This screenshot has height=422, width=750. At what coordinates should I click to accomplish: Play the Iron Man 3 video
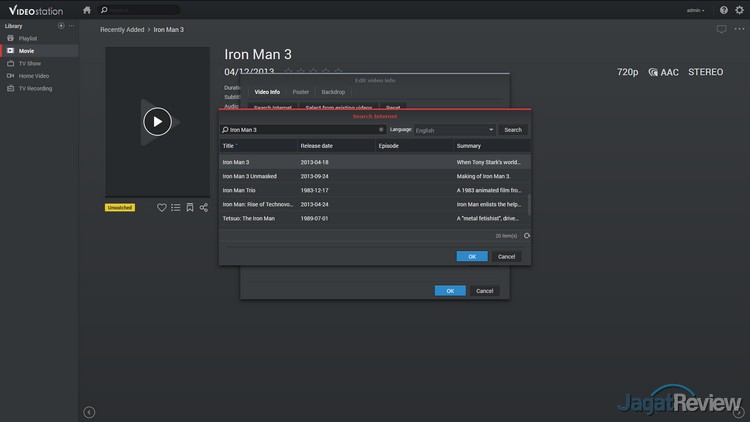(x=157, y=122)
